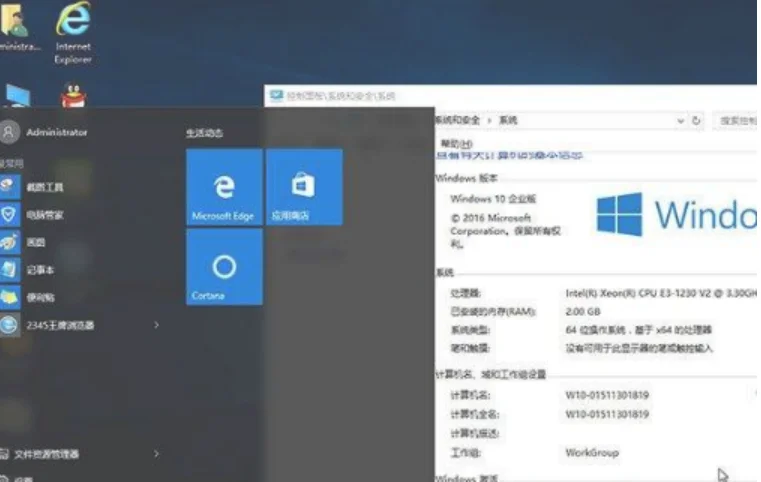The height and width of the screenshot is (482, 761).
Task: Open the Microsoft Edge tile
Action: tap(224, 187)
